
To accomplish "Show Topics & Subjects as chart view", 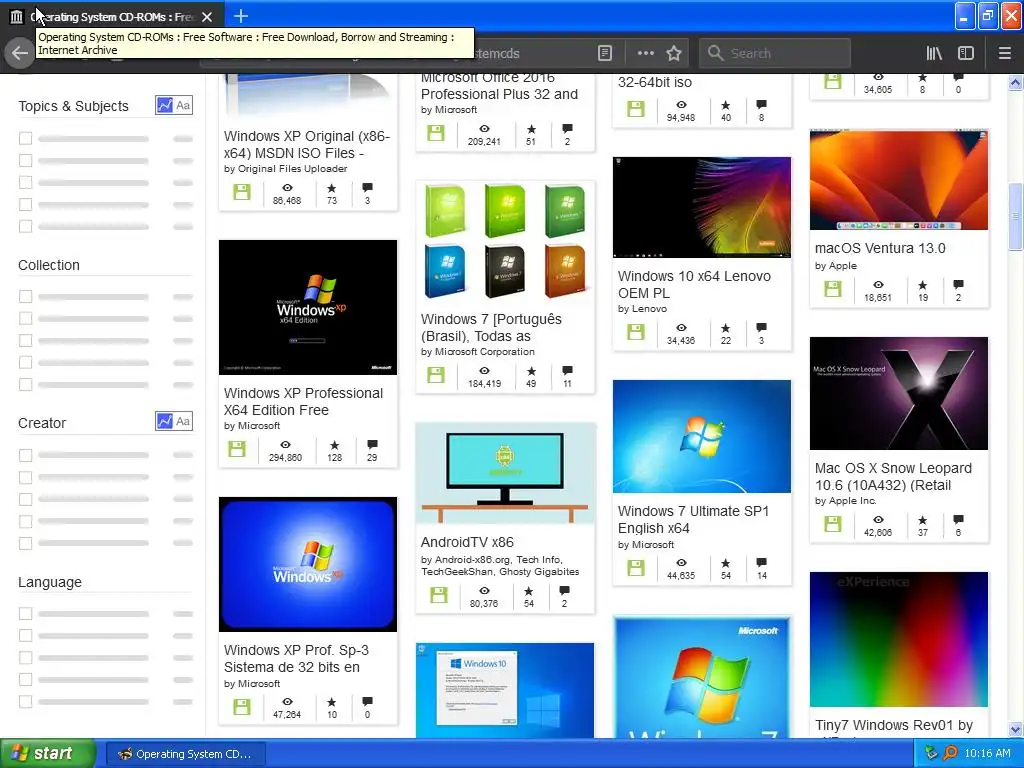I will [165, 105].
